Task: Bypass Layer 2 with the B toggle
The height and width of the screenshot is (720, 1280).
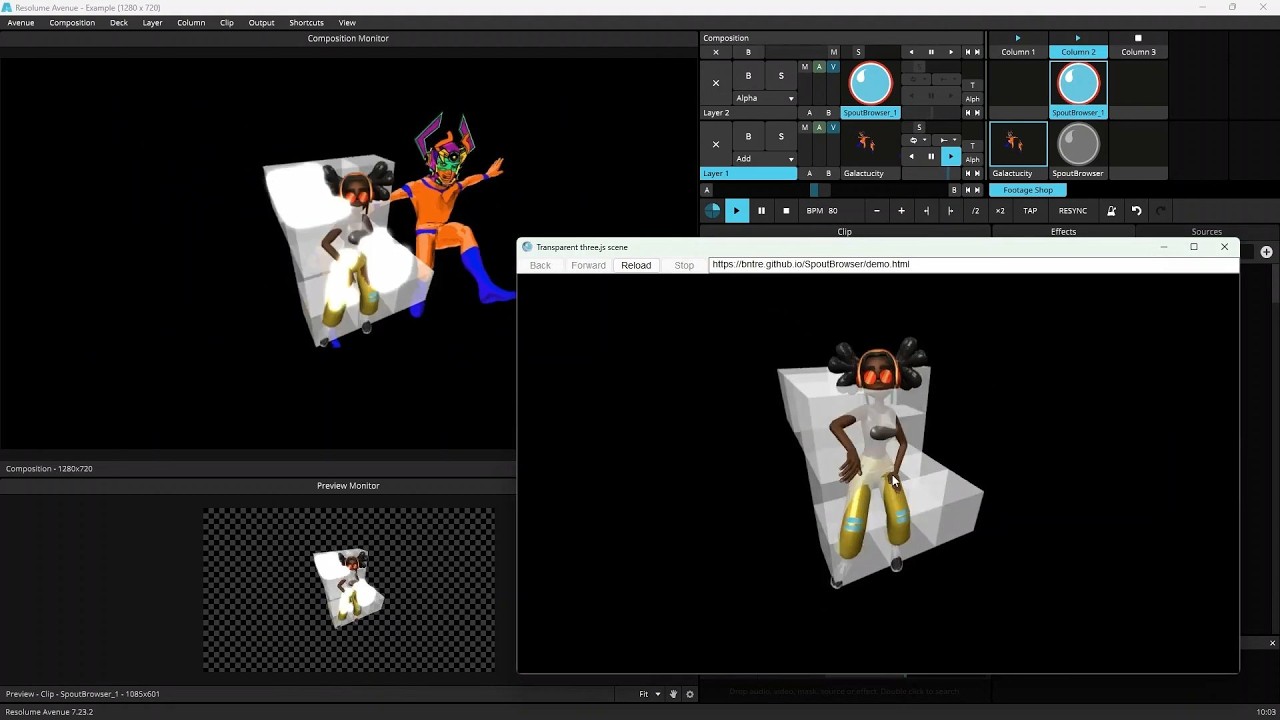Action: click(x=748, y=76)
